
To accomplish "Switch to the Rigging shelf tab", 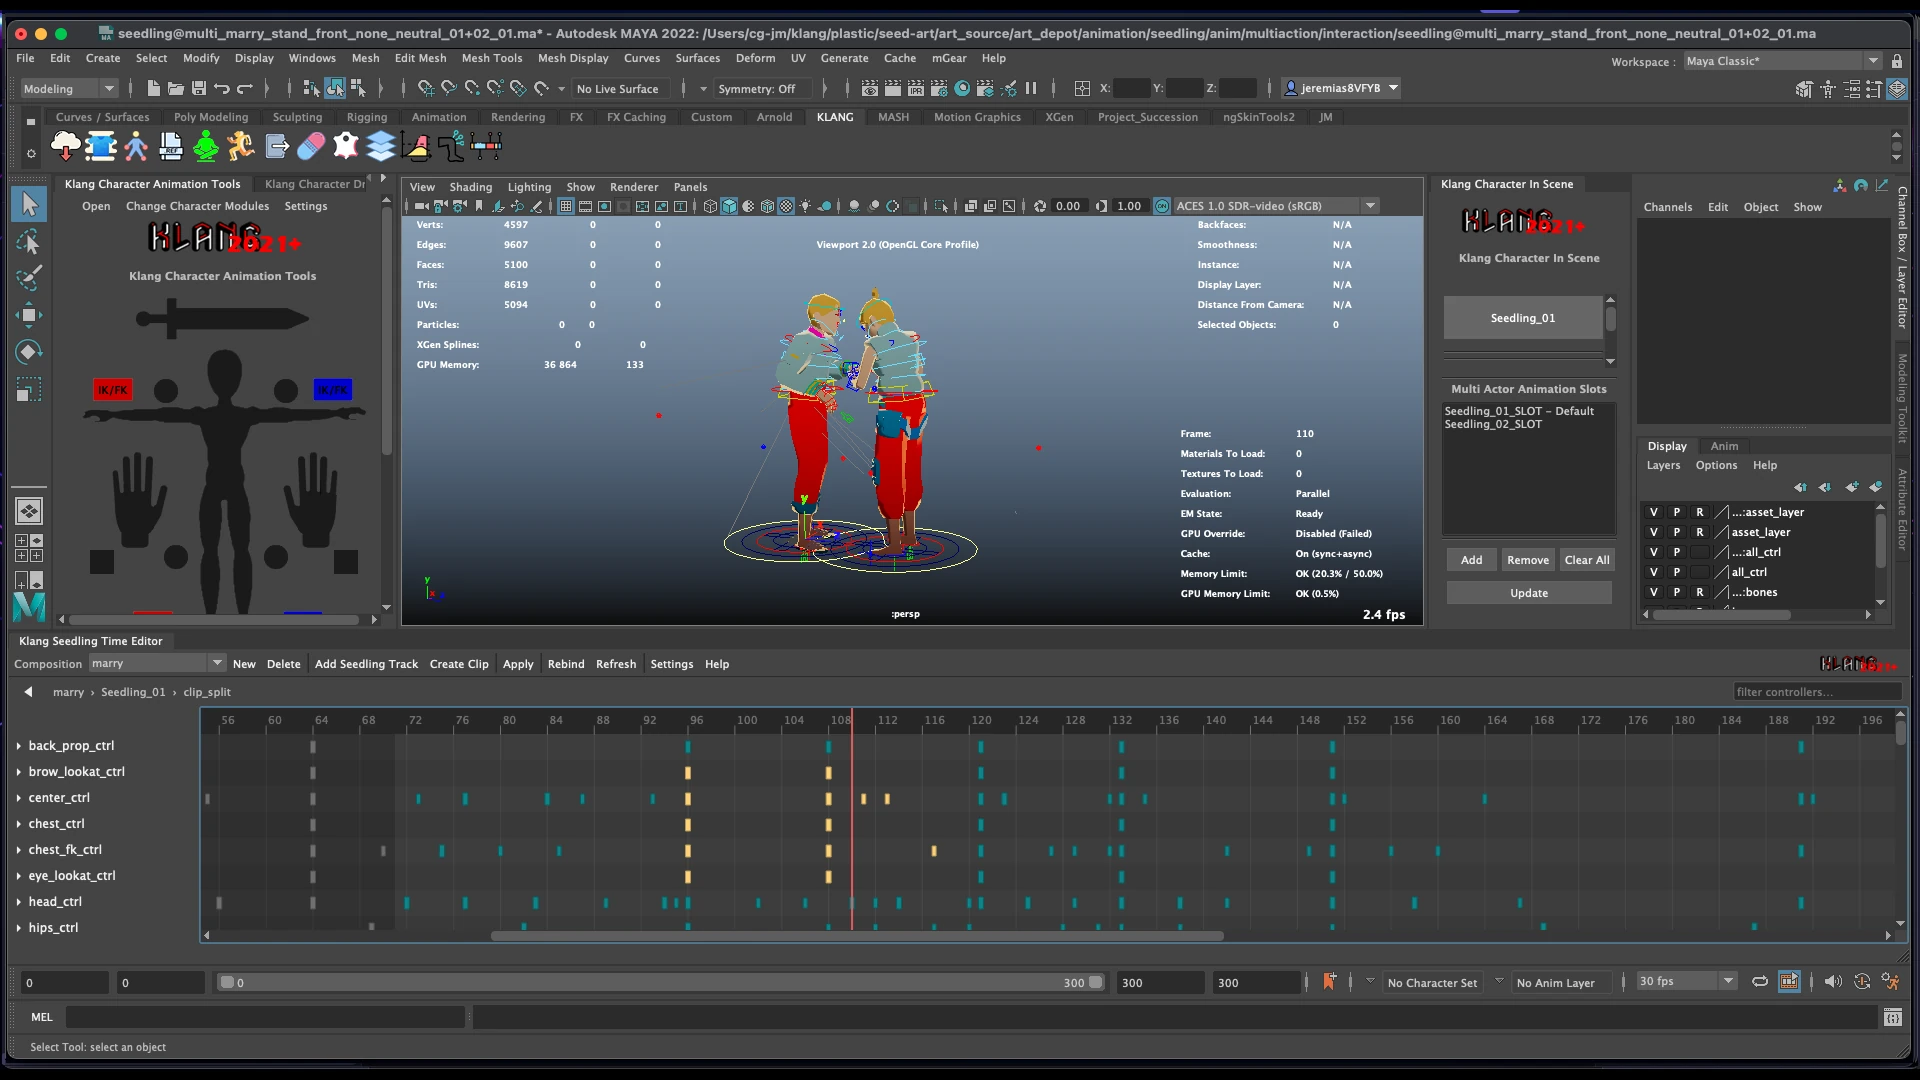I will click(366, 117).
